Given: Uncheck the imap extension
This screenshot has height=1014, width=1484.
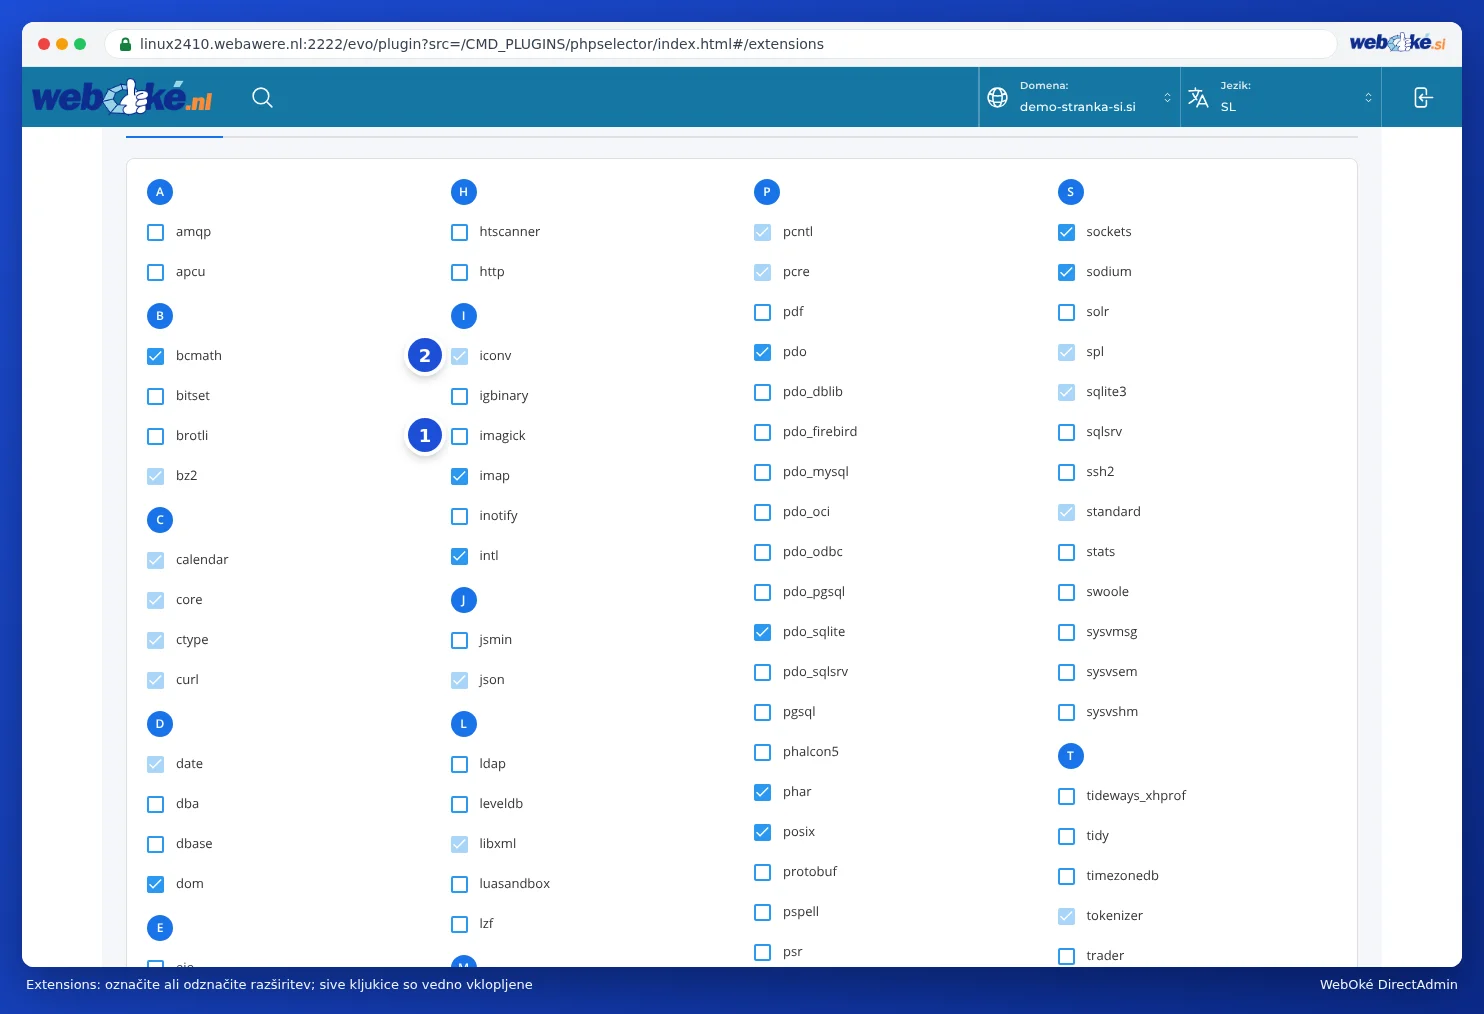Looking at the screenshot, I should pyautogui.click(x=459, y=476).
